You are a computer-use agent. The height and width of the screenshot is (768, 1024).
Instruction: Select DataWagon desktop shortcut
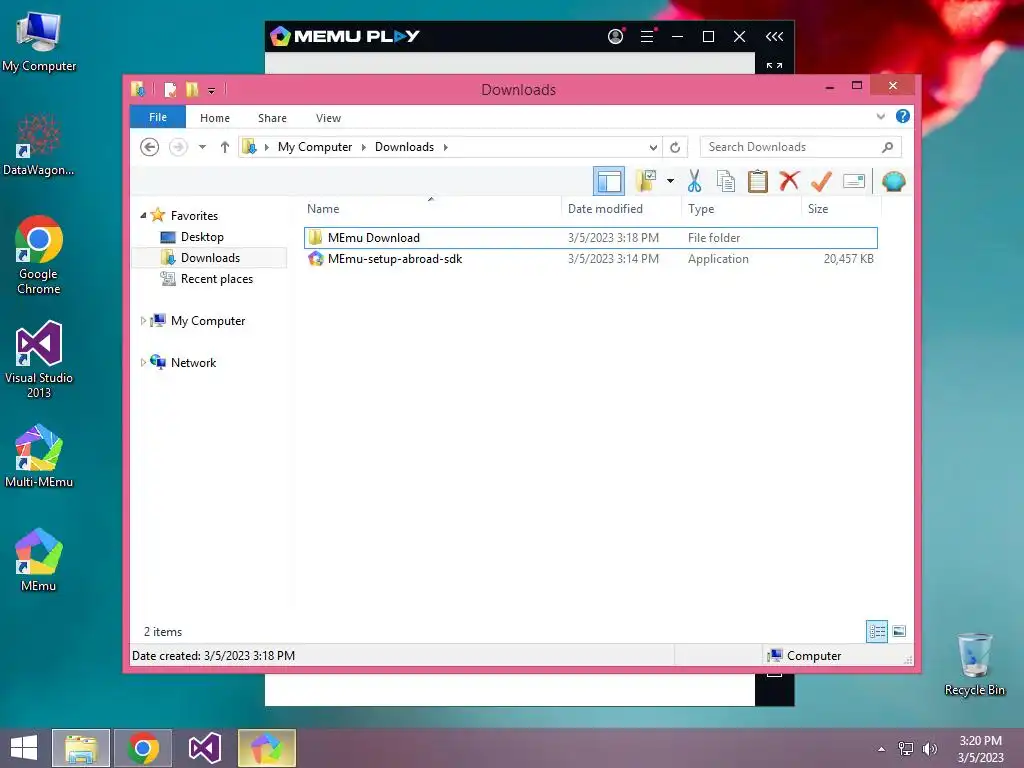pyautogui.click(x=39, y=145)
